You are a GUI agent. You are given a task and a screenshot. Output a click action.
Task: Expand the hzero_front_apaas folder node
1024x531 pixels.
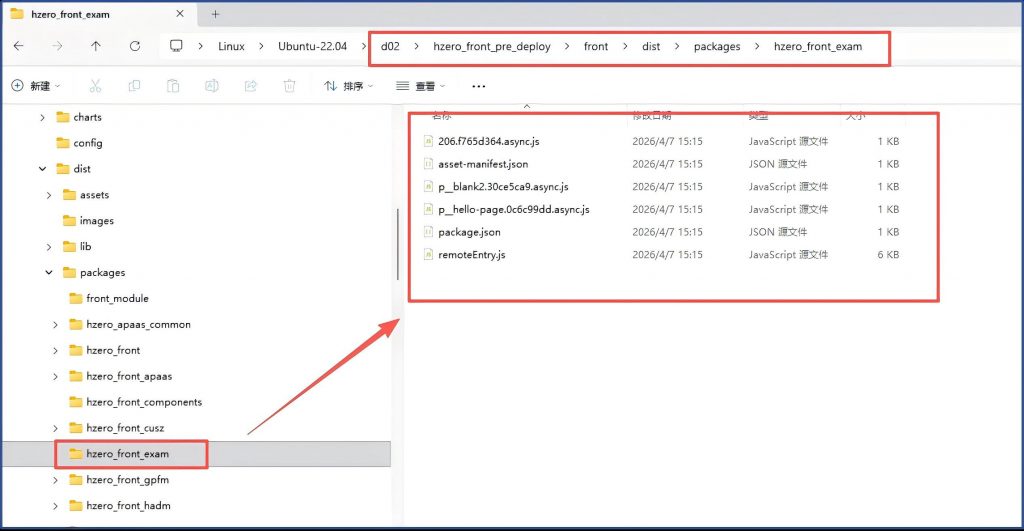55,376
